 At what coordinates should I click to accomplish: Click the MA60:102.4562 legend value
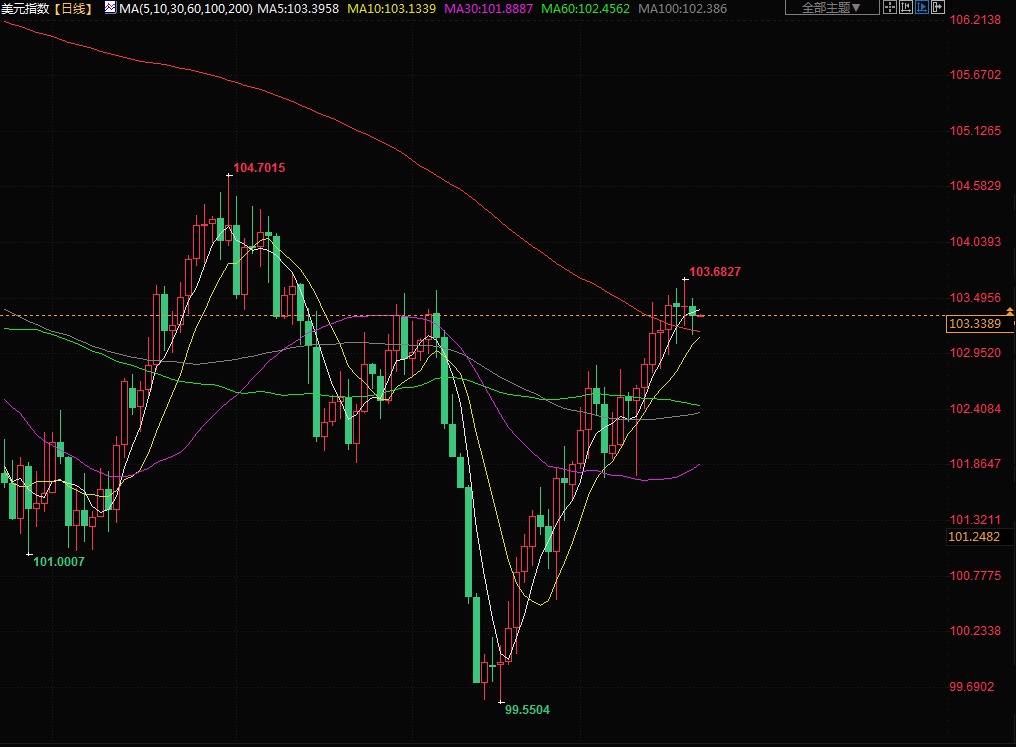(585, 8)
